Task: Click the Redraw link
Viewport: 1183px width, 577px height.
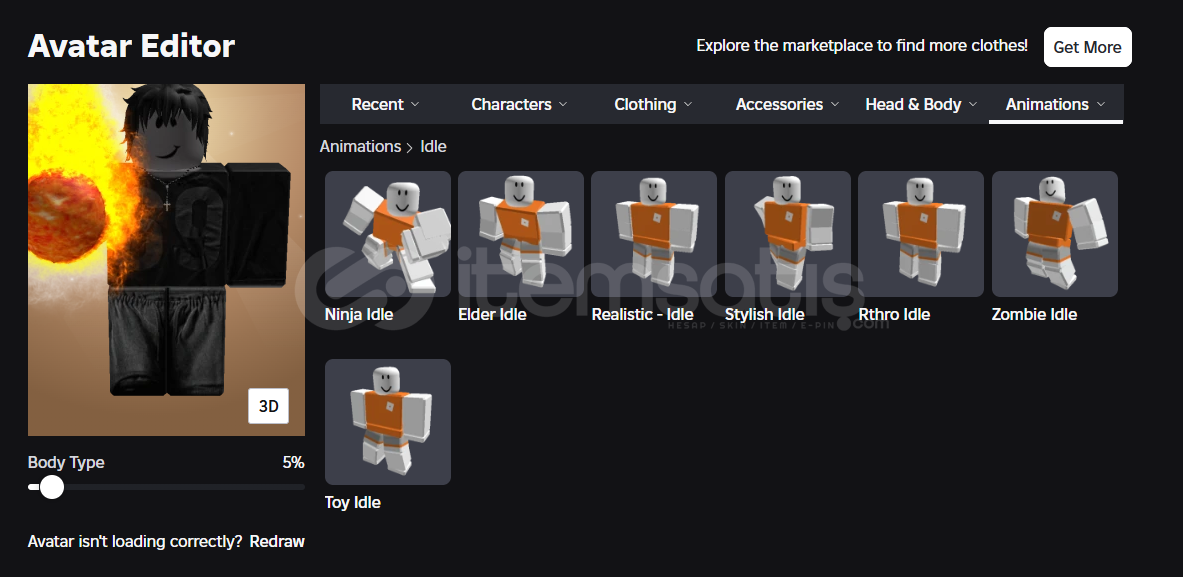Action: (x=277, y=542)
